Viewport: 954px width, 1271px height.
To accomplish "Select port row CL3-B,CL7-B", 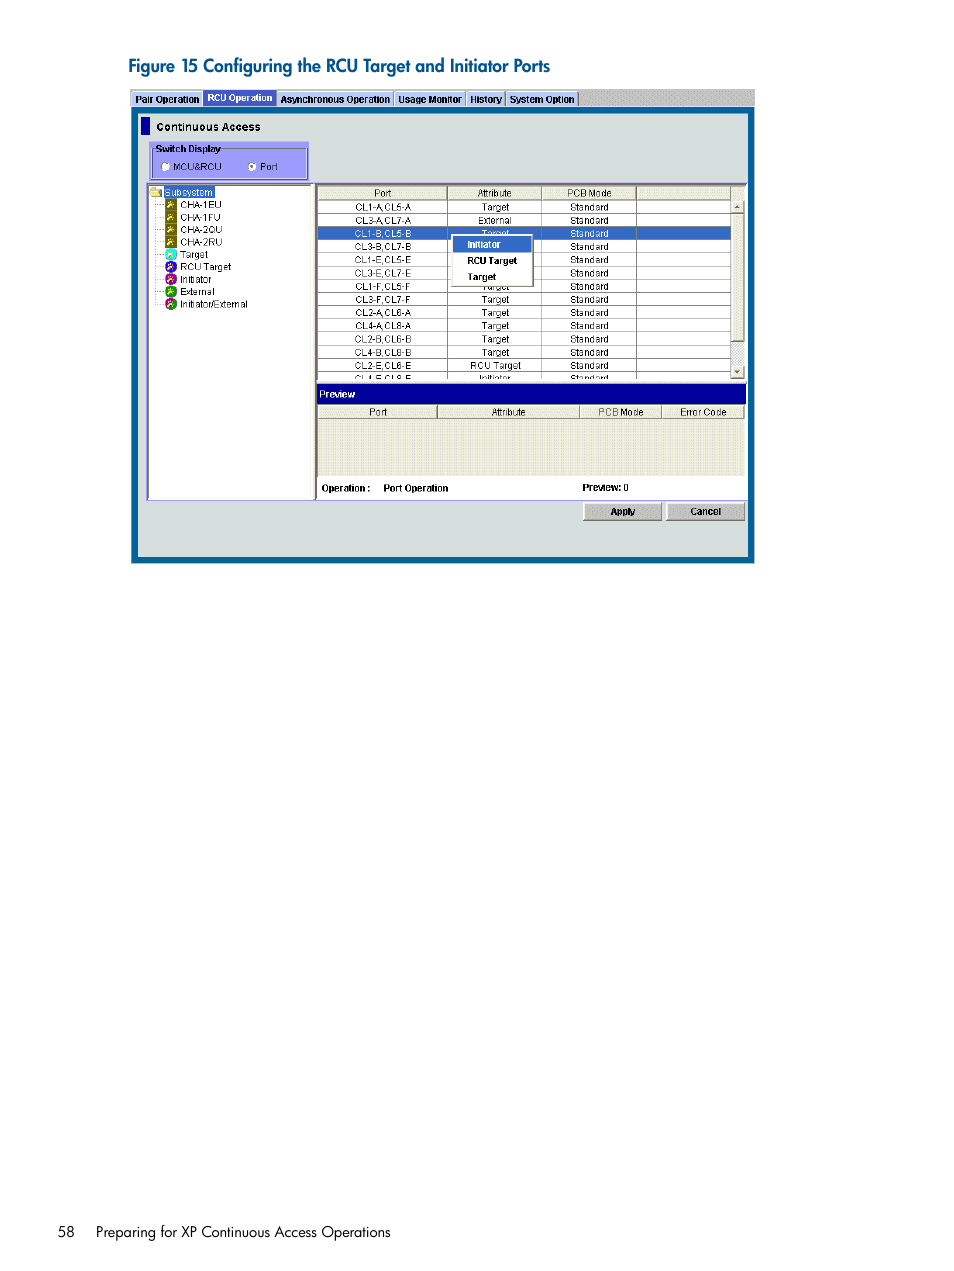I will coord(524,246).
